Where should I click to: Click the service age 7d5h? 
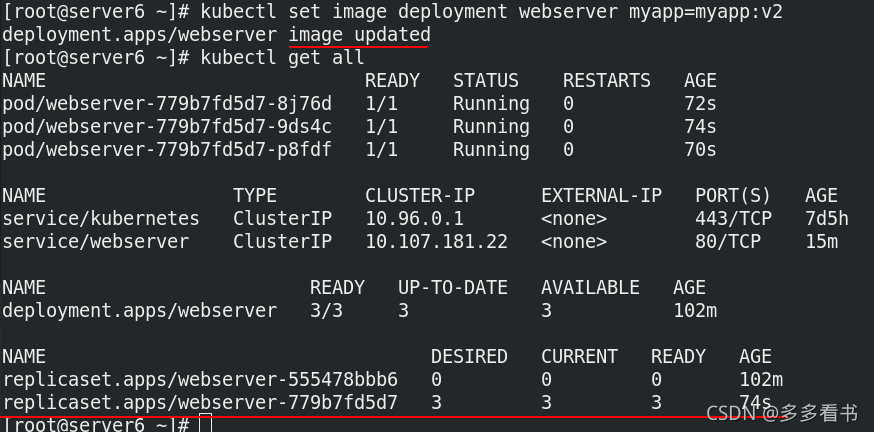827,219
